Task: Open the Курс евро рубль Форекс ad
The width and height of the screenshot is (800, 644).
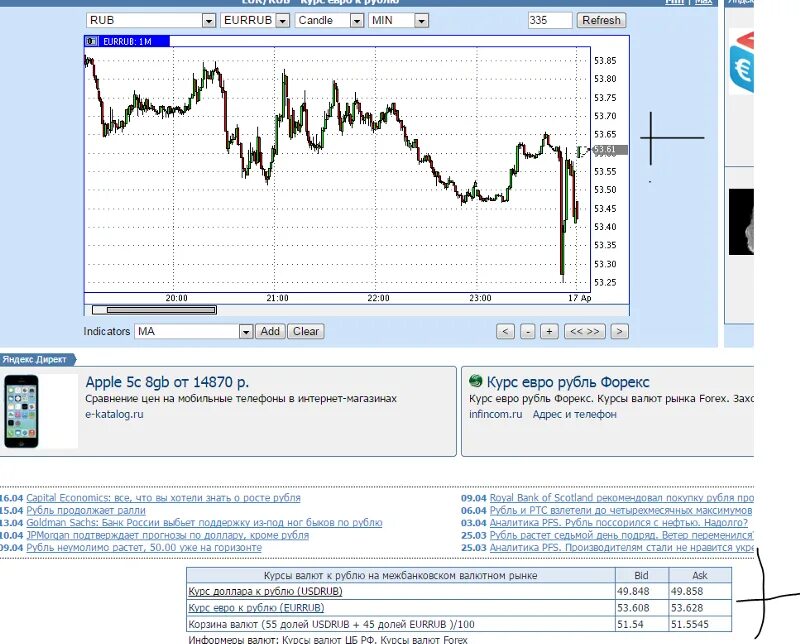Action: pos(568,382)
